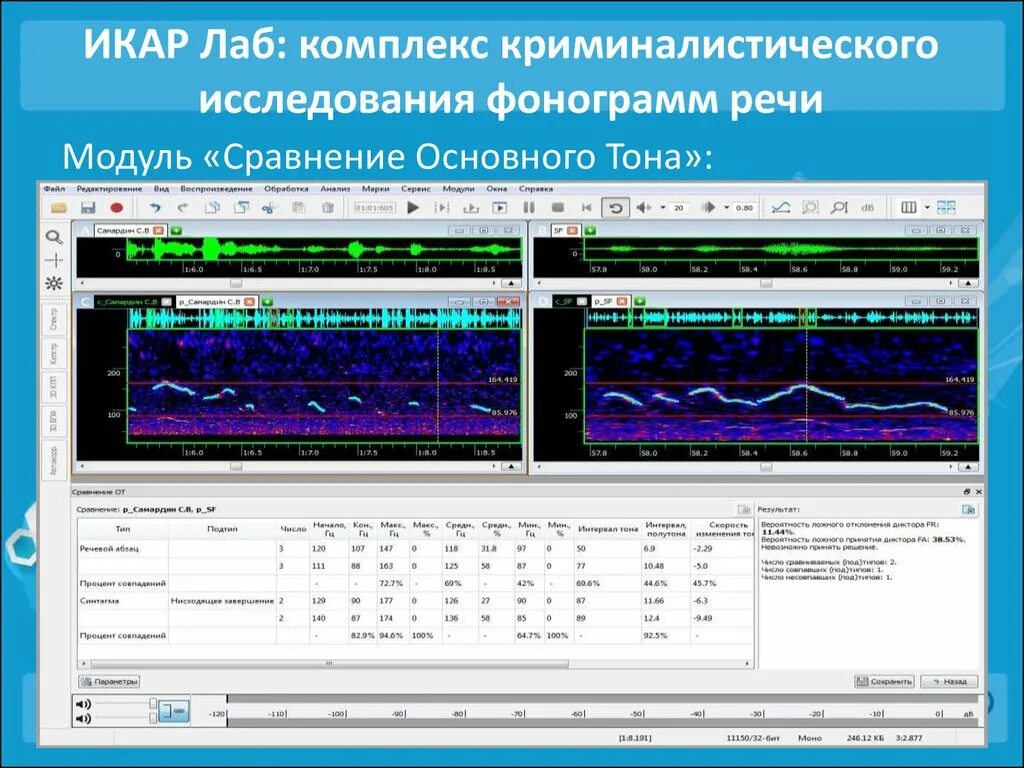Pause playback with the pause icon
Viewport: 1024px width, 768px height.
[529, 208]
